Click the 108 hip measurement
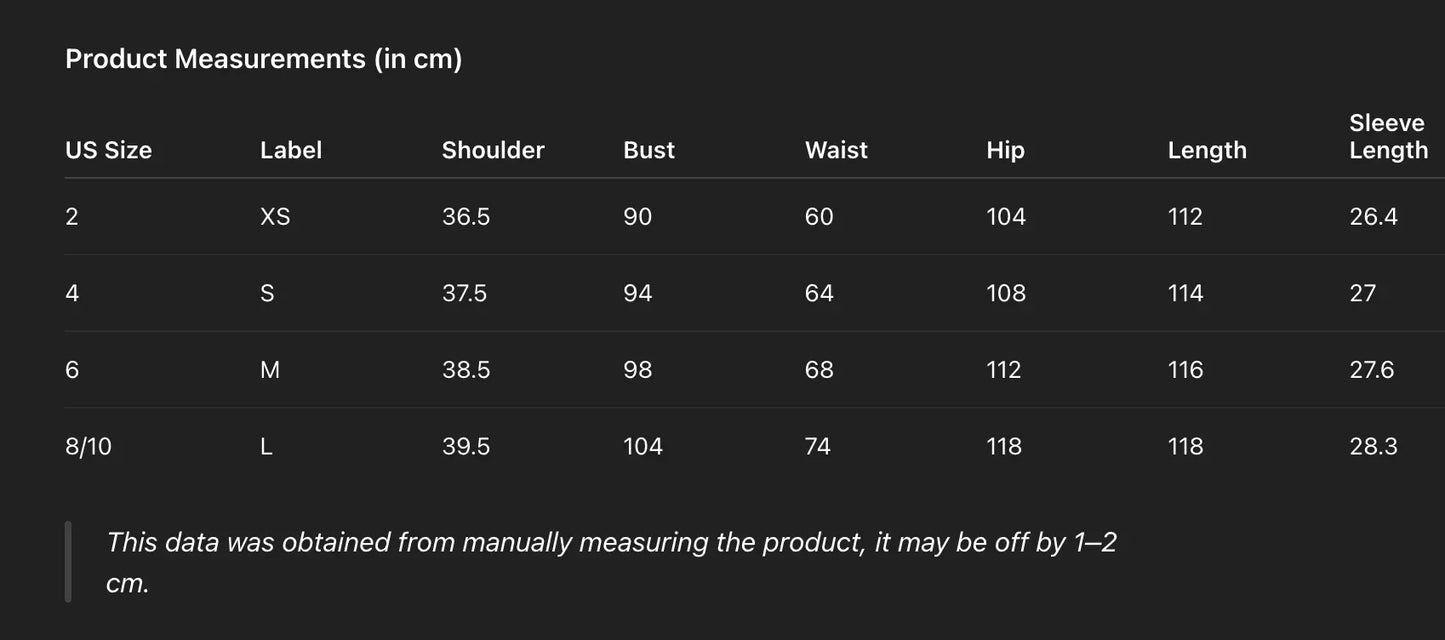Image resolution: width=1445 pixels, height=640 pixels. point(1006,293)
